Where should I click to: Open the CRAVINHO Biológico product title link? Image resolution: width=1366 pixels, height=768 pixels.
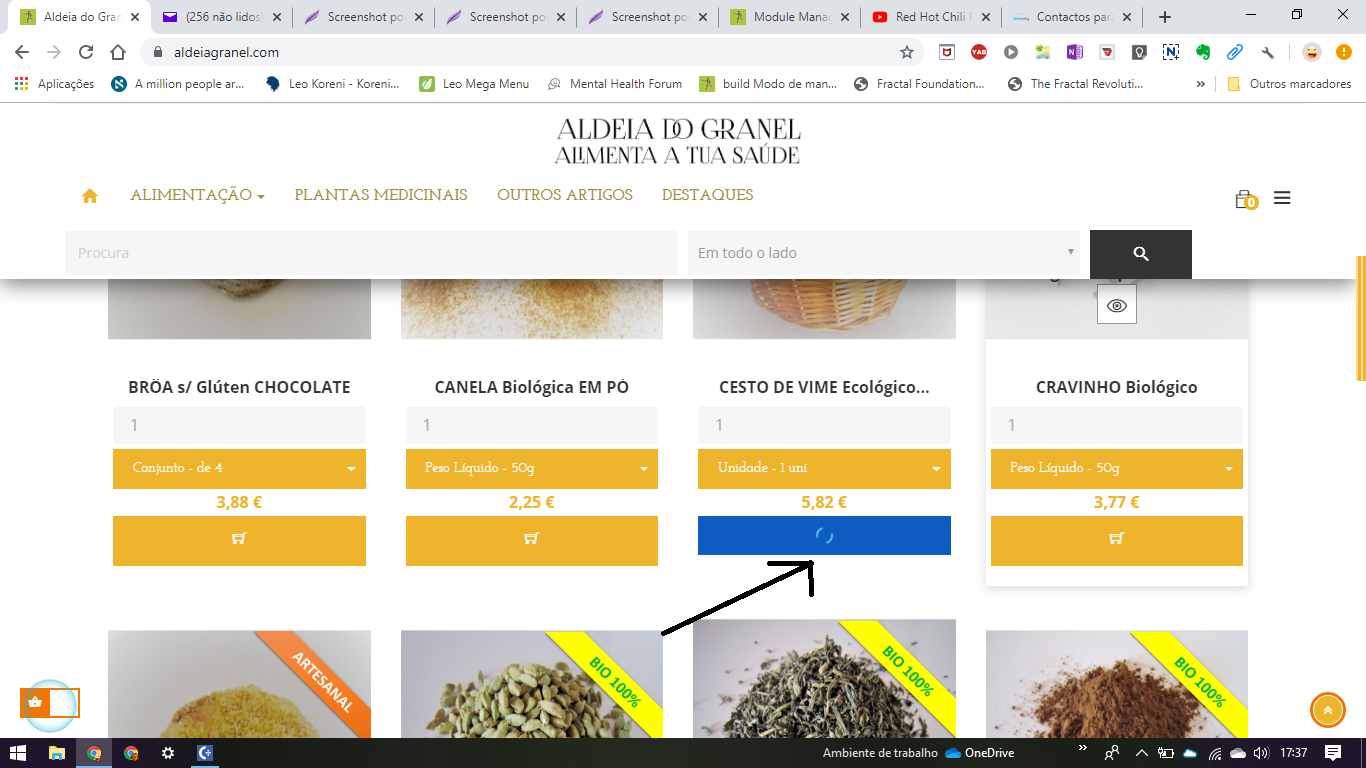tap(1117, 387)
